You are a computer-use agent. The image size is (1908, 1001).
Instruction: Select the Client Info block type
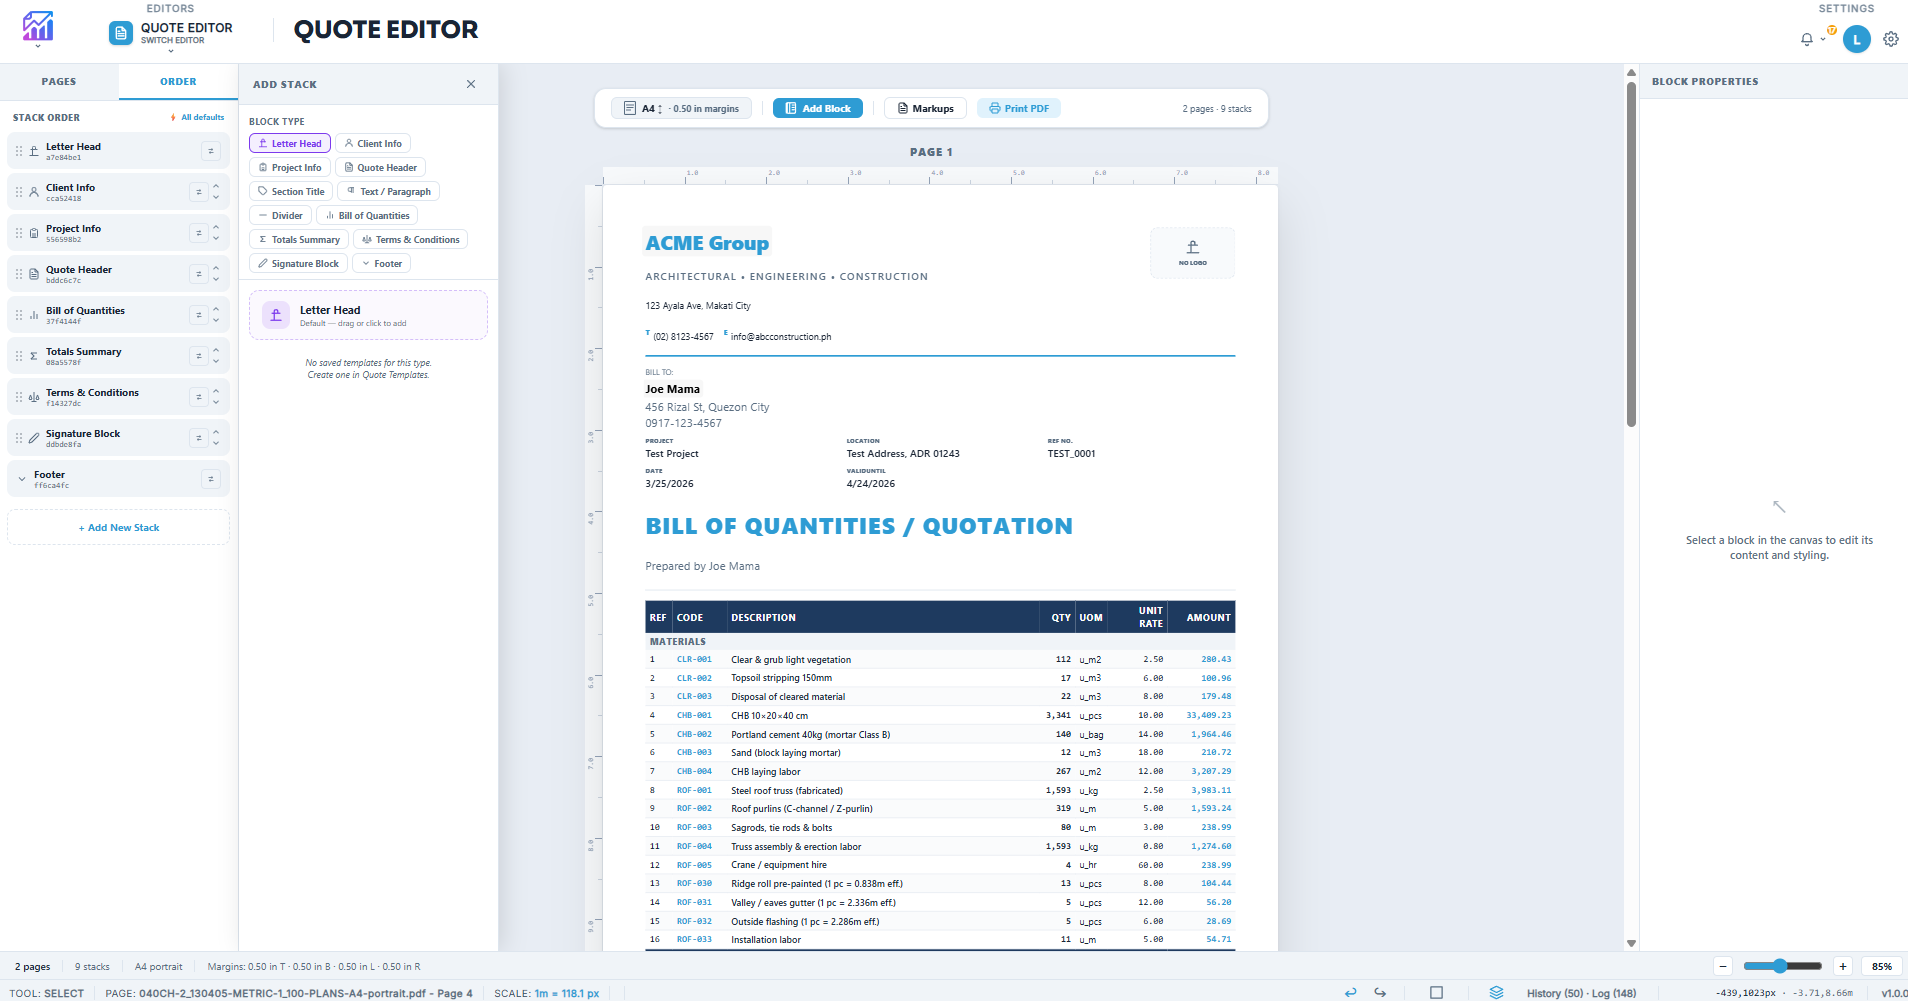[x=373, y=144]
